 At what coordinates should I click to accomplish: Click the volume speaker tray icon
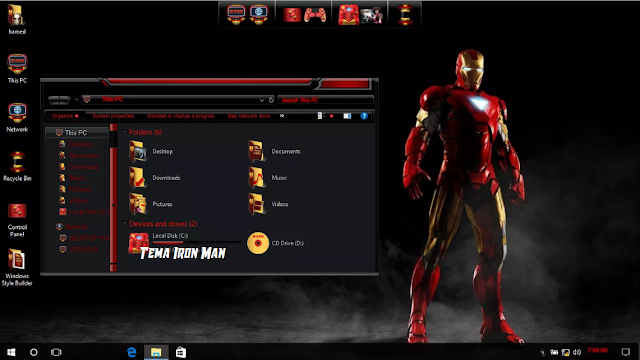[x=577, y=352]
